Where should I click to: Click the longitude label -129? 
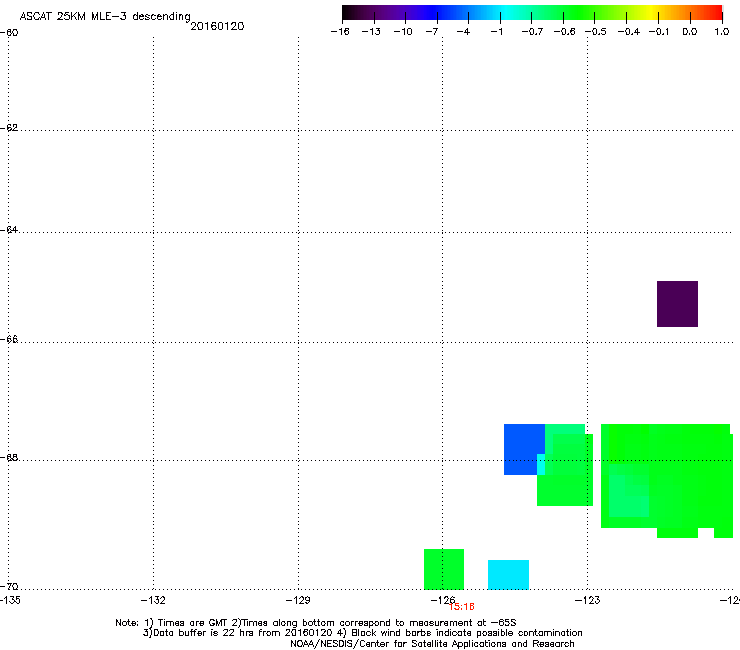pyautogui.click(x=298, y=600)
